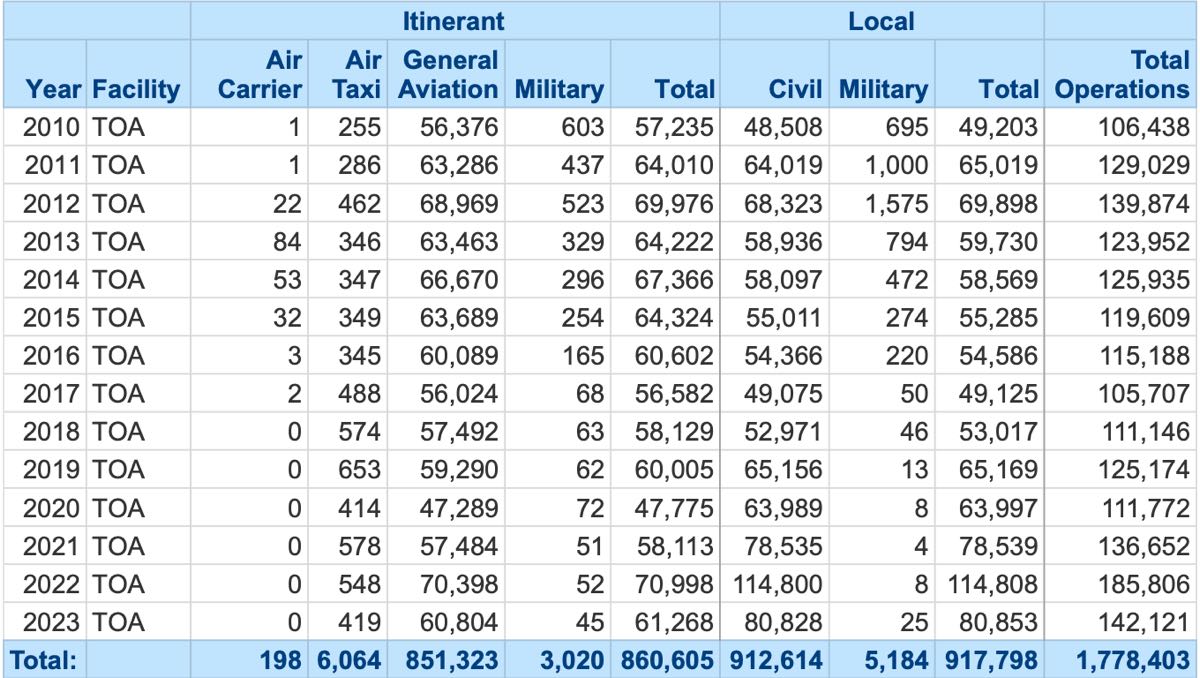Click civil value 80,828
This screenshot has width=1200, height=678.
786,620
